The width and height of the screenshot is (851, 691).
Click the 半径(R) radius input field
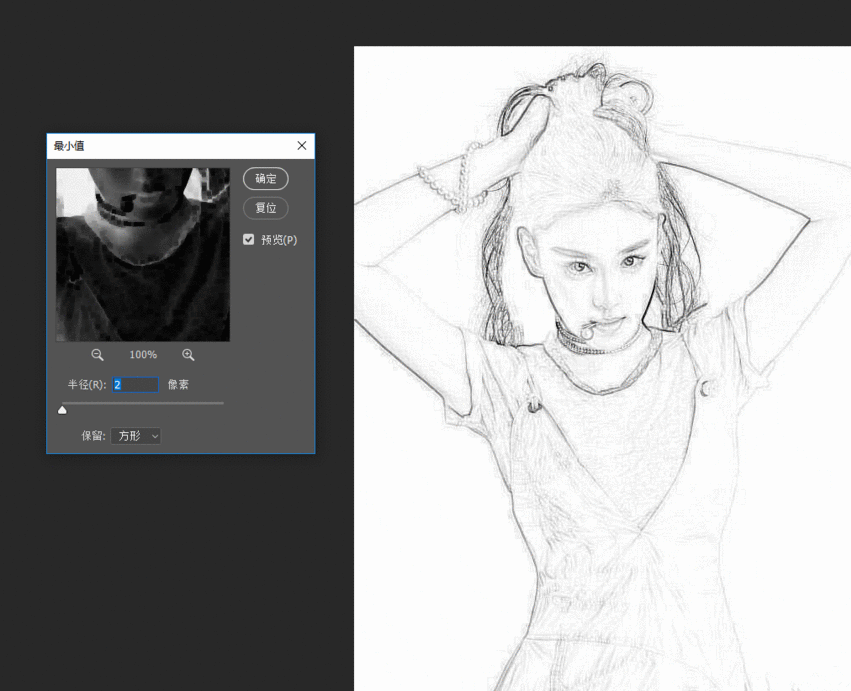tap(135, 385)
